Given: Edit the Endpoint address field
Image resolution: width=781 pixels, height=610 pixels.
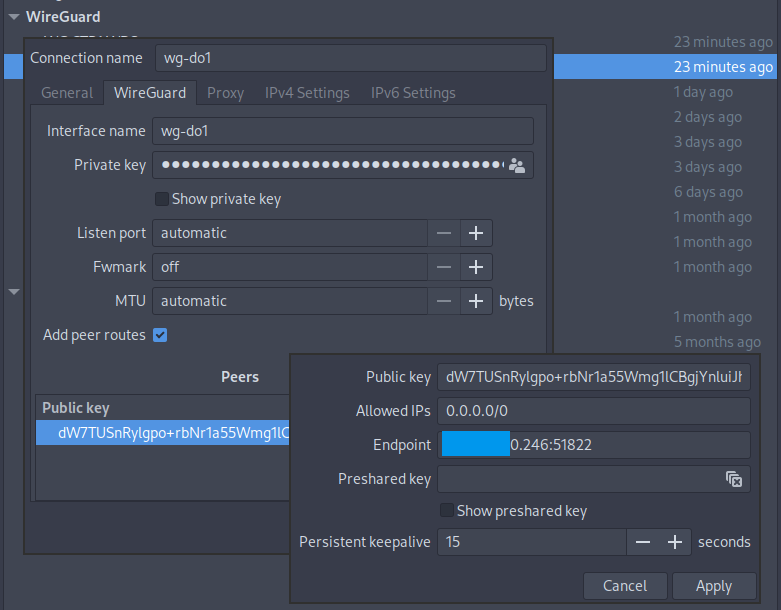Looking at the screenshot, I should click(594, 445).
